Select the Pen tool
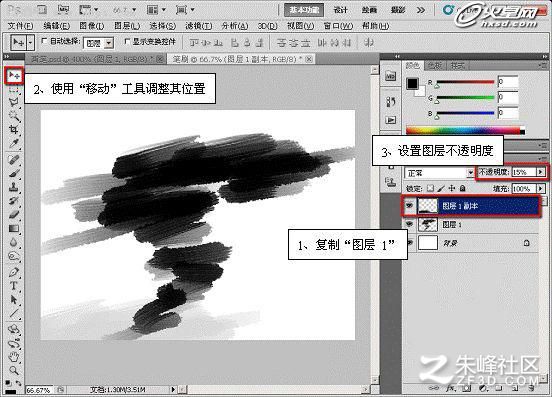Screen dimensions: 552x397 pyautogui.click(x=14, y=272)
